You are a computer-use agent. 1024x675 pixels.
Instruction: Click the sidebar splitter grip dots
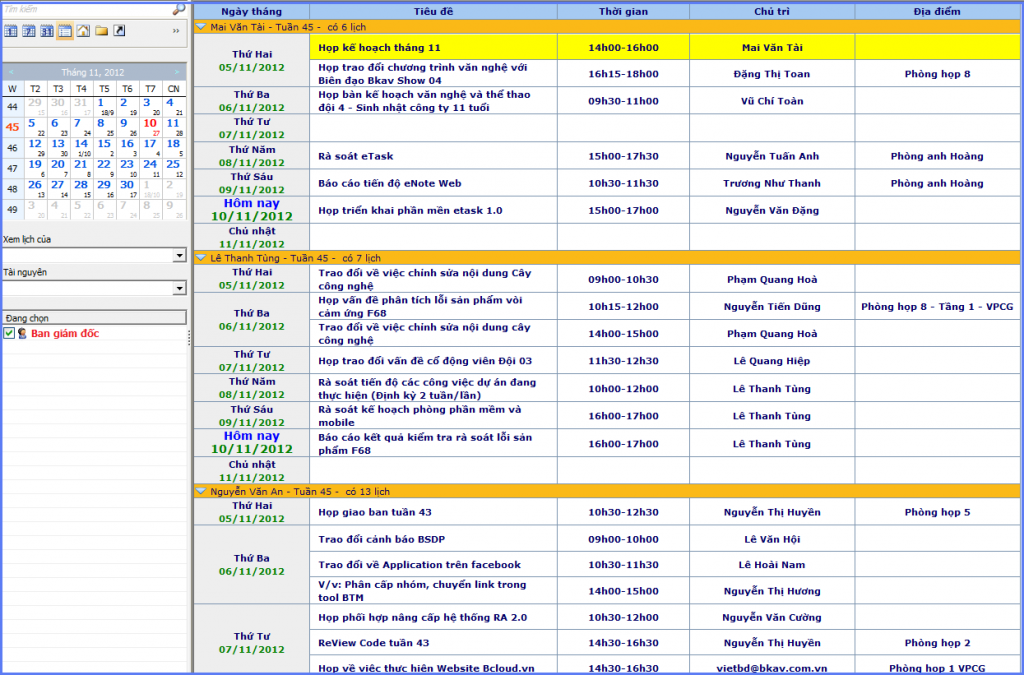[x=189, y=338]
